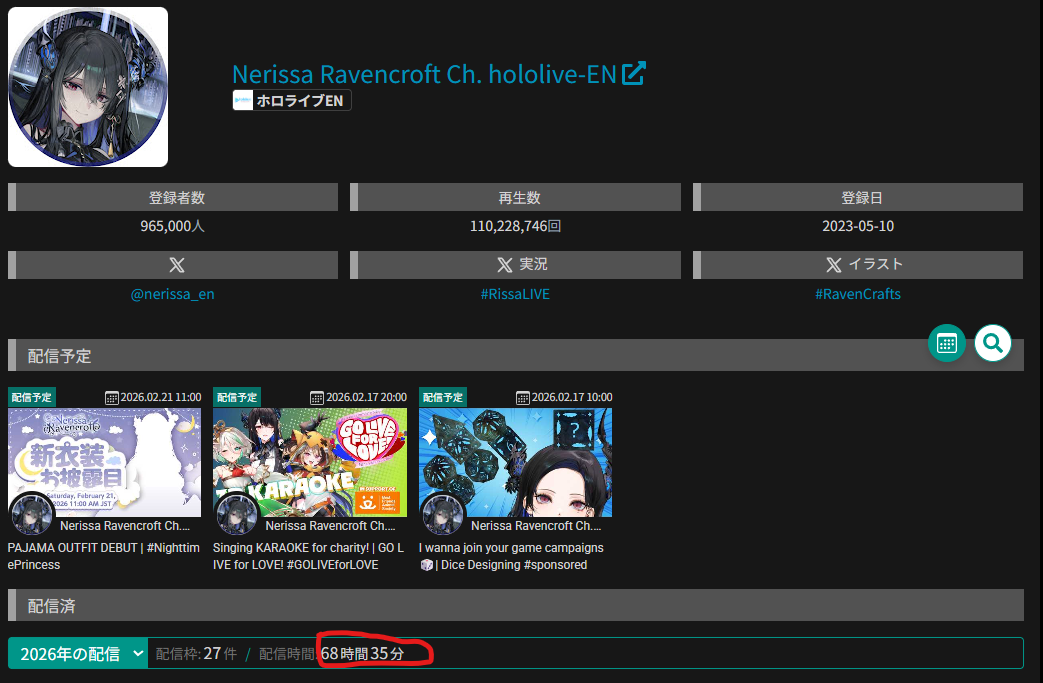Click the hololive EN group badge
Screen dimensions: 1043x683
point(291,100)
